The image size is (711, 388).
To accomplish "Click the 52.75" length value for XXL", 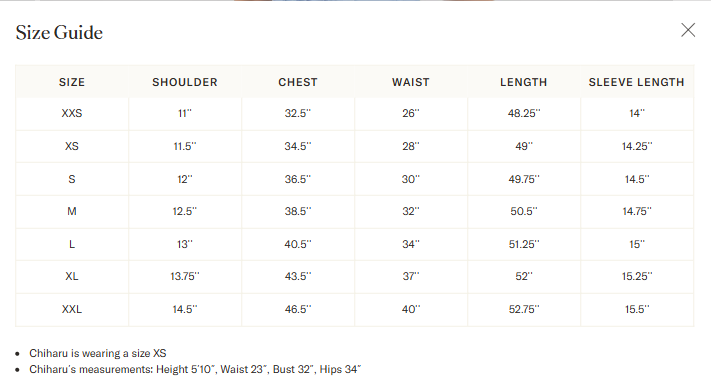I will (524, 309).
